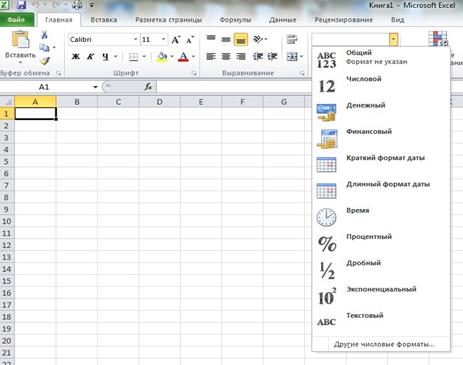Toggle italic К formatting

coord(90,57)
